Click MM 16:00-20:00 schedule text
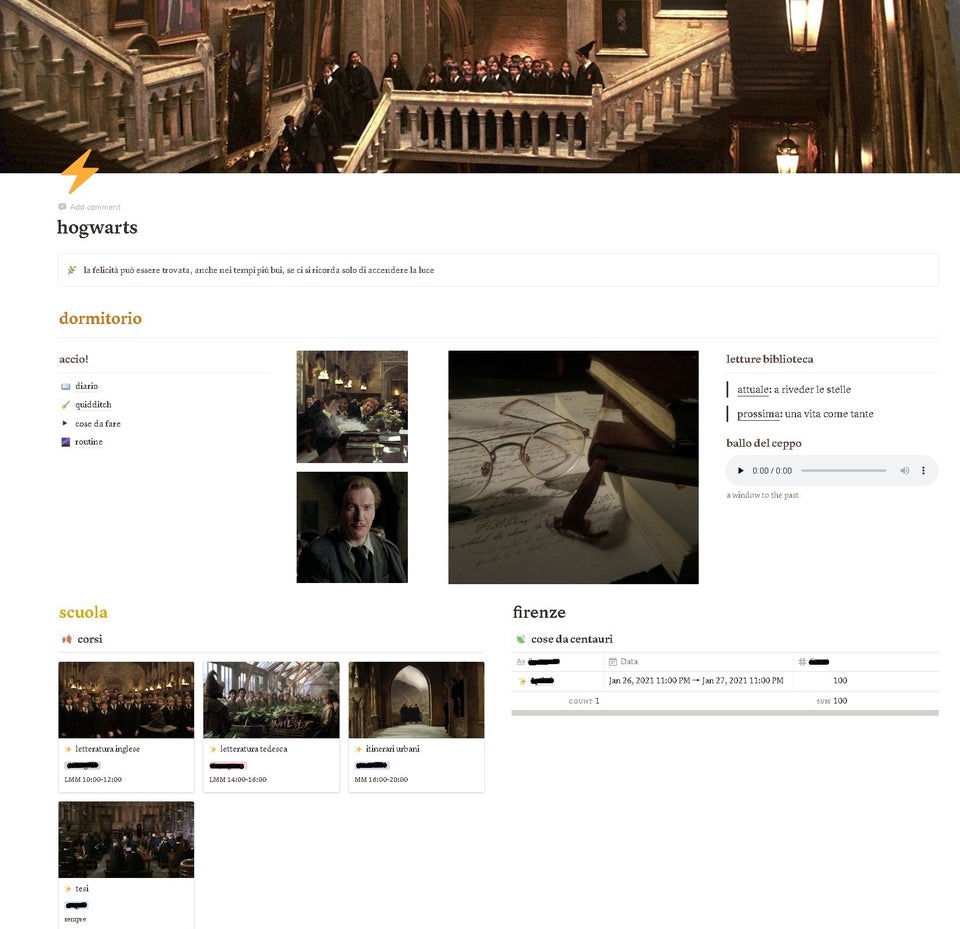 (381, 780)
